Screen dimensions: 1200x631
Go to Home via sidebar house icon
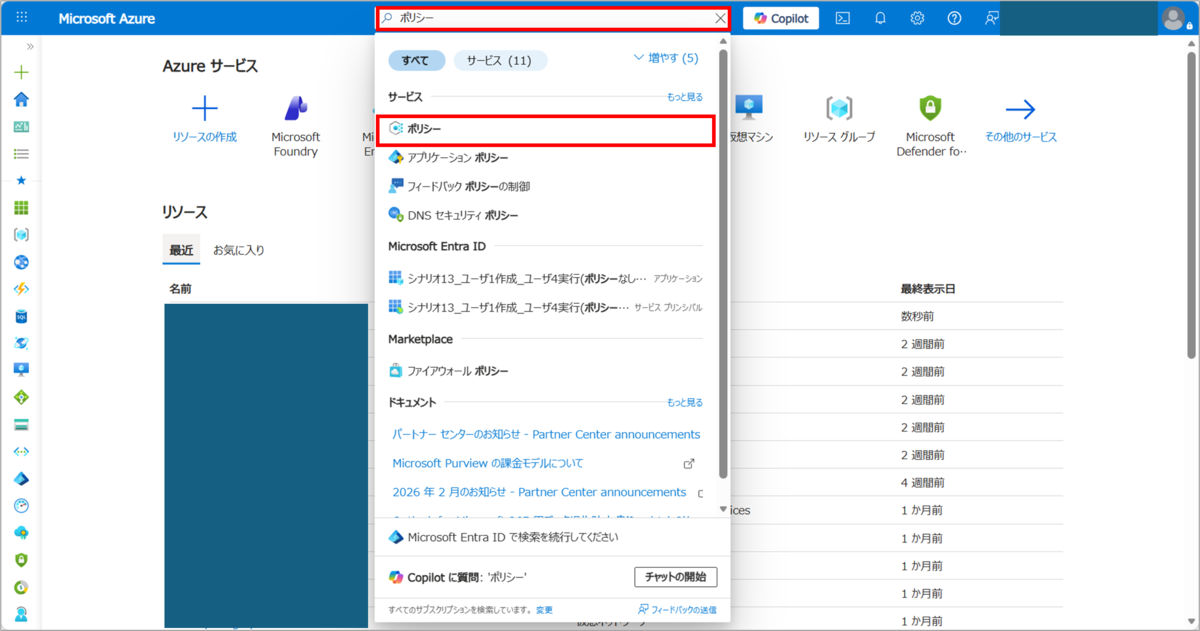click(21, 99)
